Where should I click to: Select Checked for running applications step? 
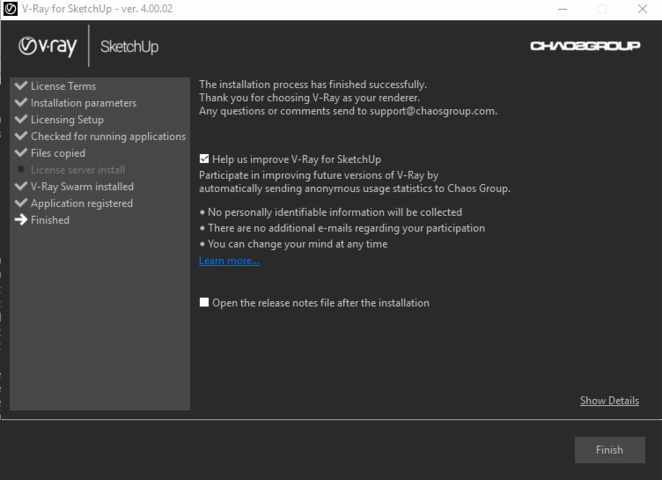point(108,136)
